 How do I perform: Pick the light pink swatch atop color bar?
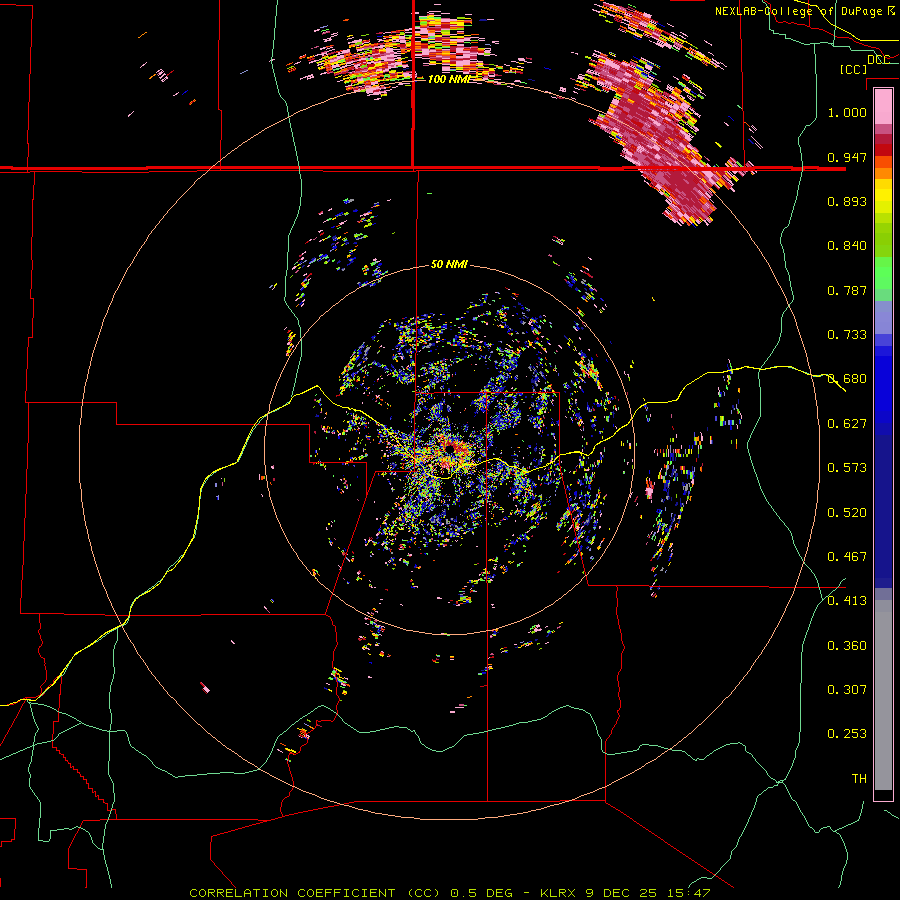click(883, 107)
